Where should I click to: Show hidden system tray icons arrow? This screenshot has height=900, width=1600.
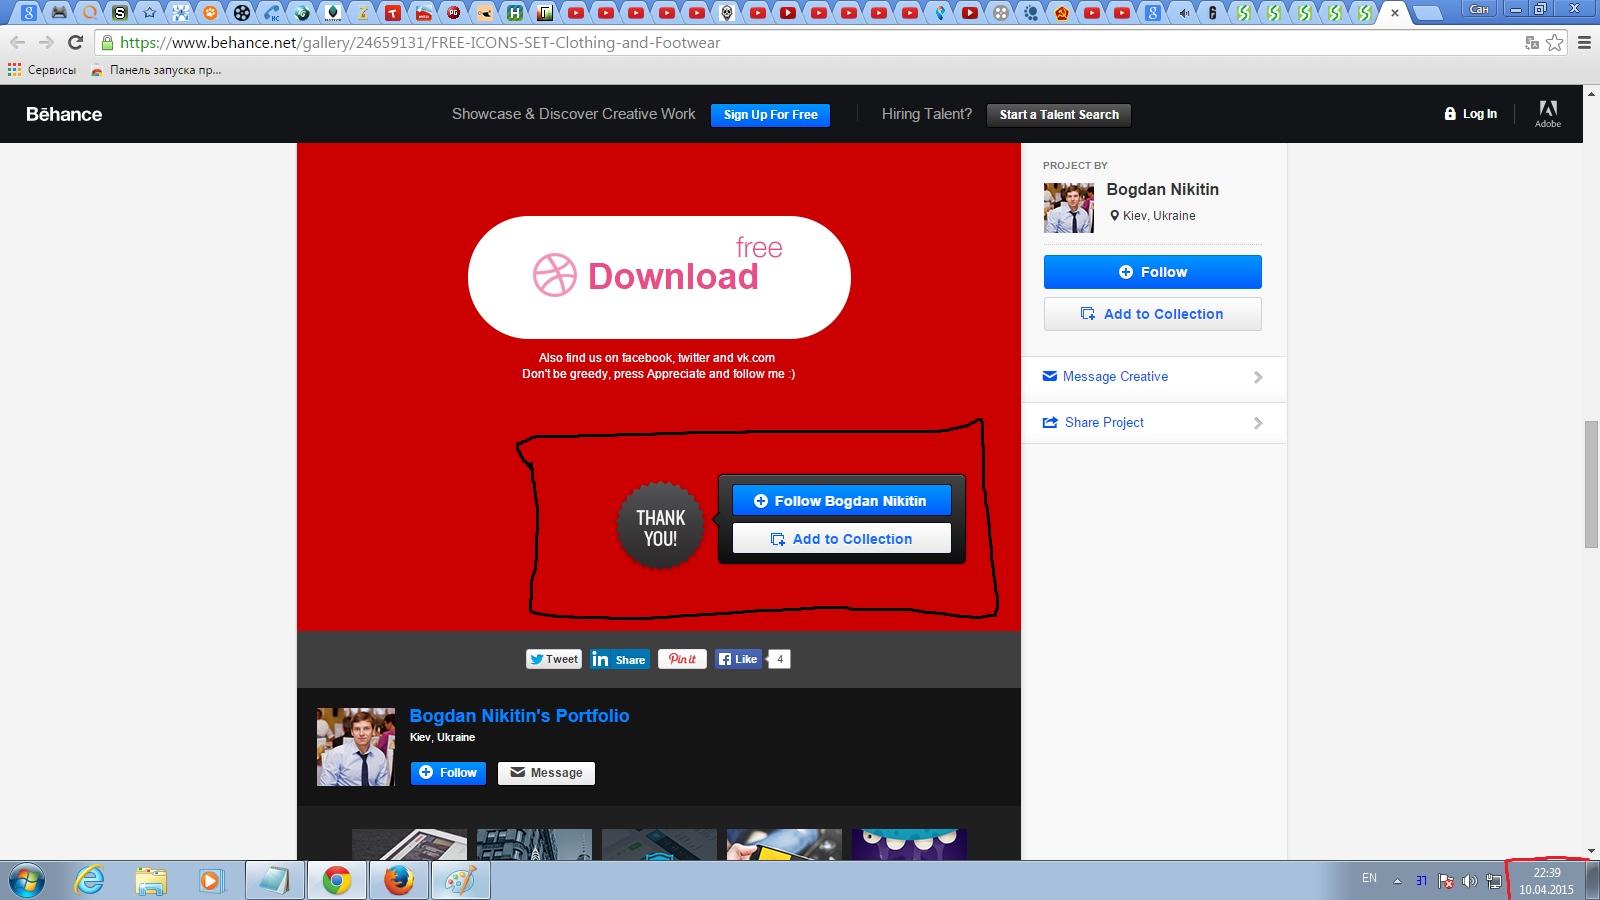tap(1397, 881)
